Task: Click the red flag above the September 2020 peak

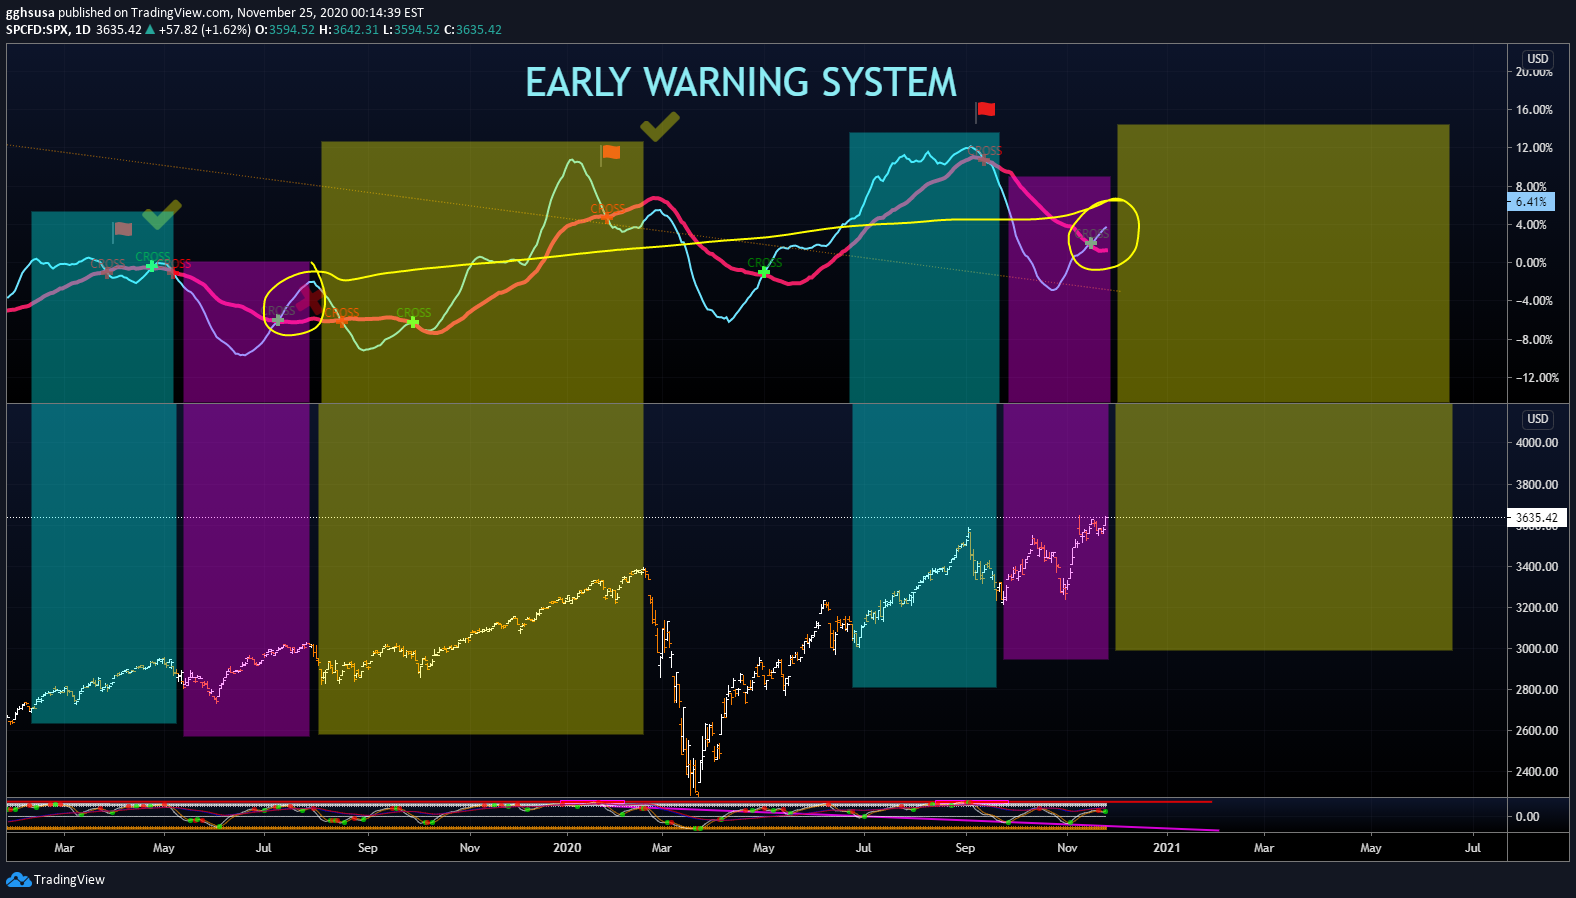Action: (986, 109)
